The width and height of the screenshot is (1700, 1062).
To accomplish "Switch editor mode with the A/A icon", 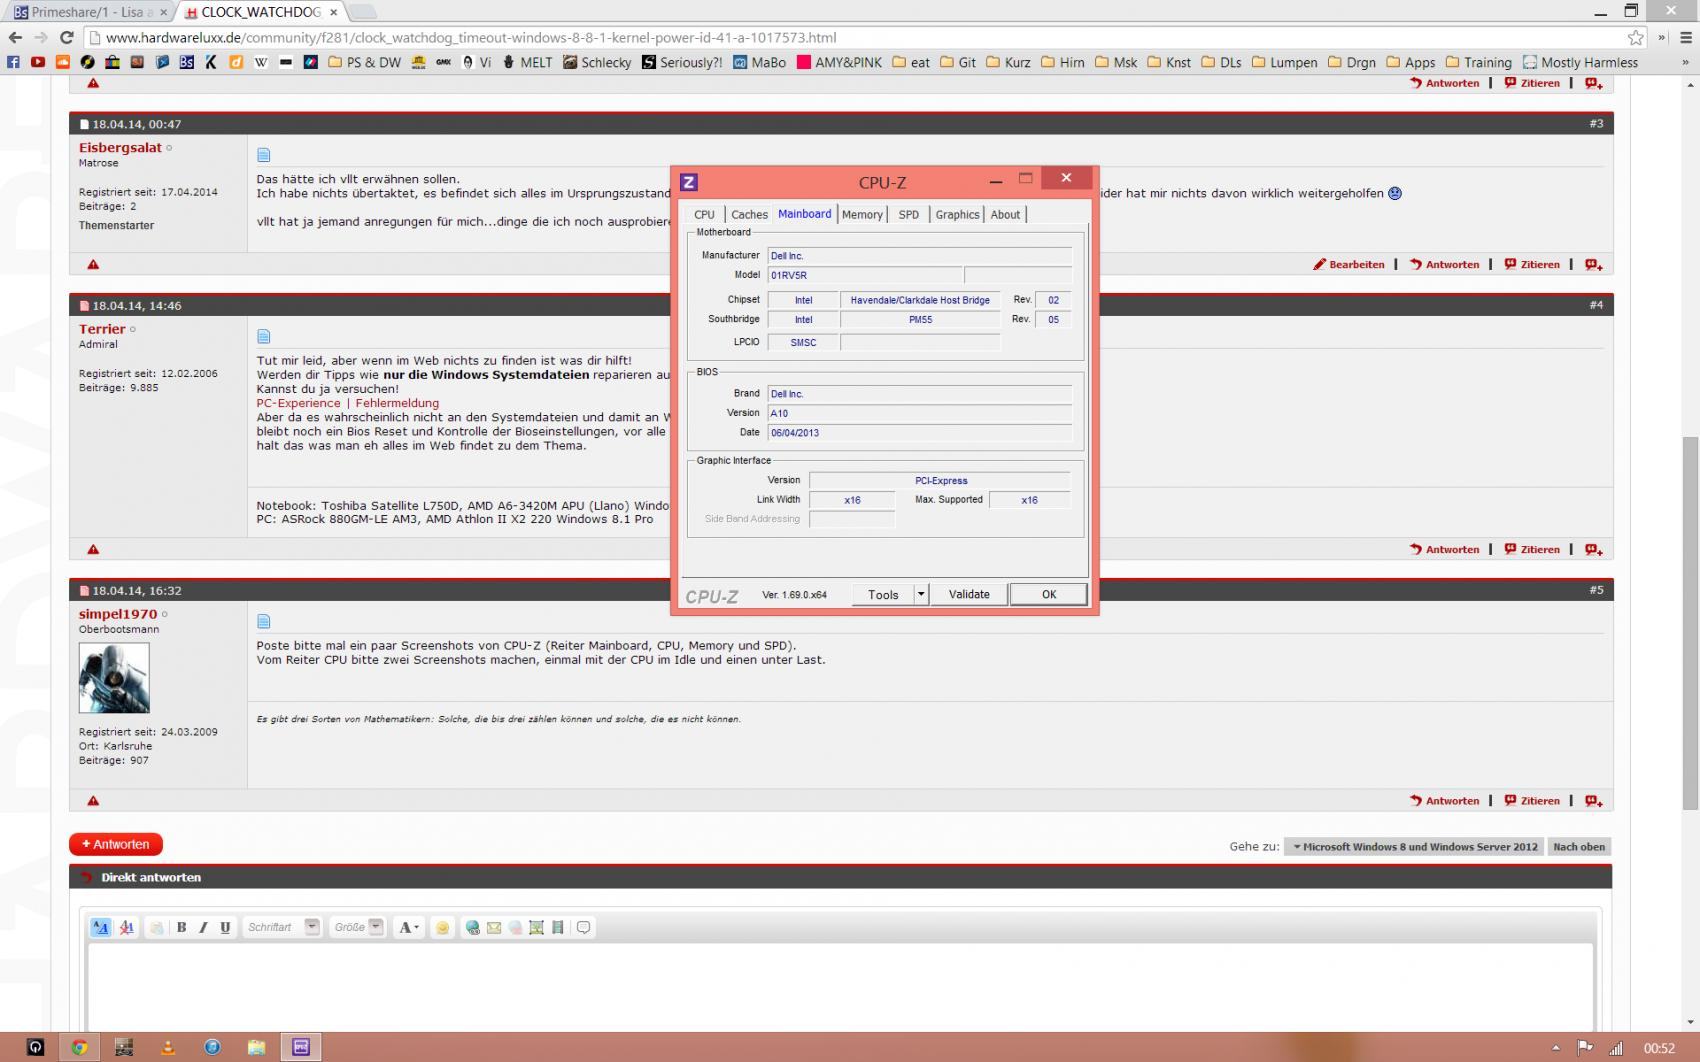I will click(x=101, y=927).
